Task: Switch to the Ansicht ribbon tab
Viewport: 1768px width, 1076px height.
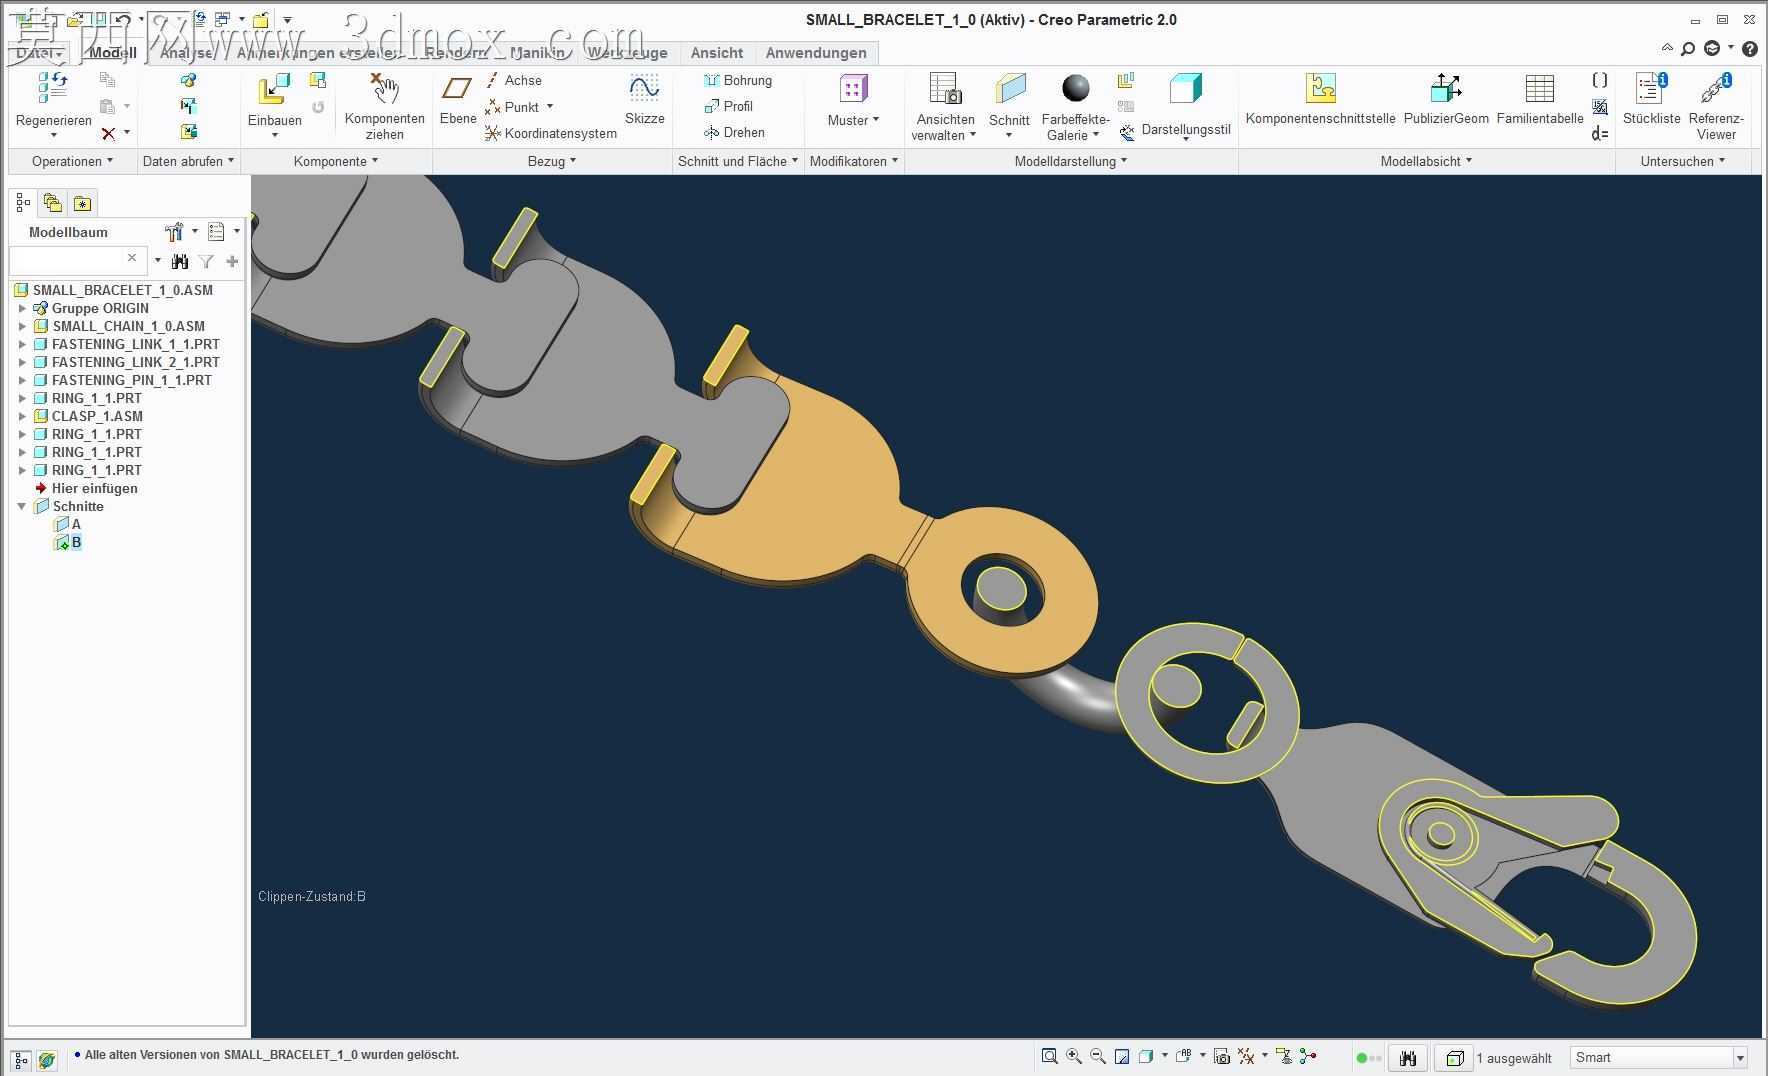Action: (716, 53)
